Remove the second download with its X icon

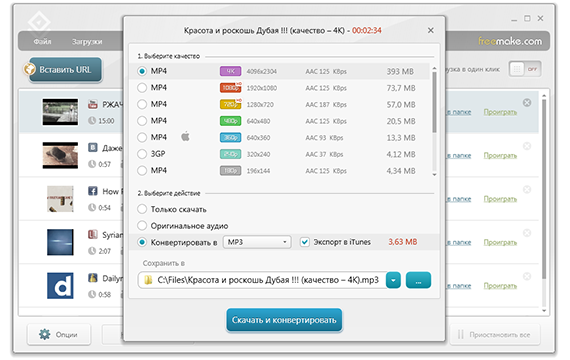(x=527, y=146)
